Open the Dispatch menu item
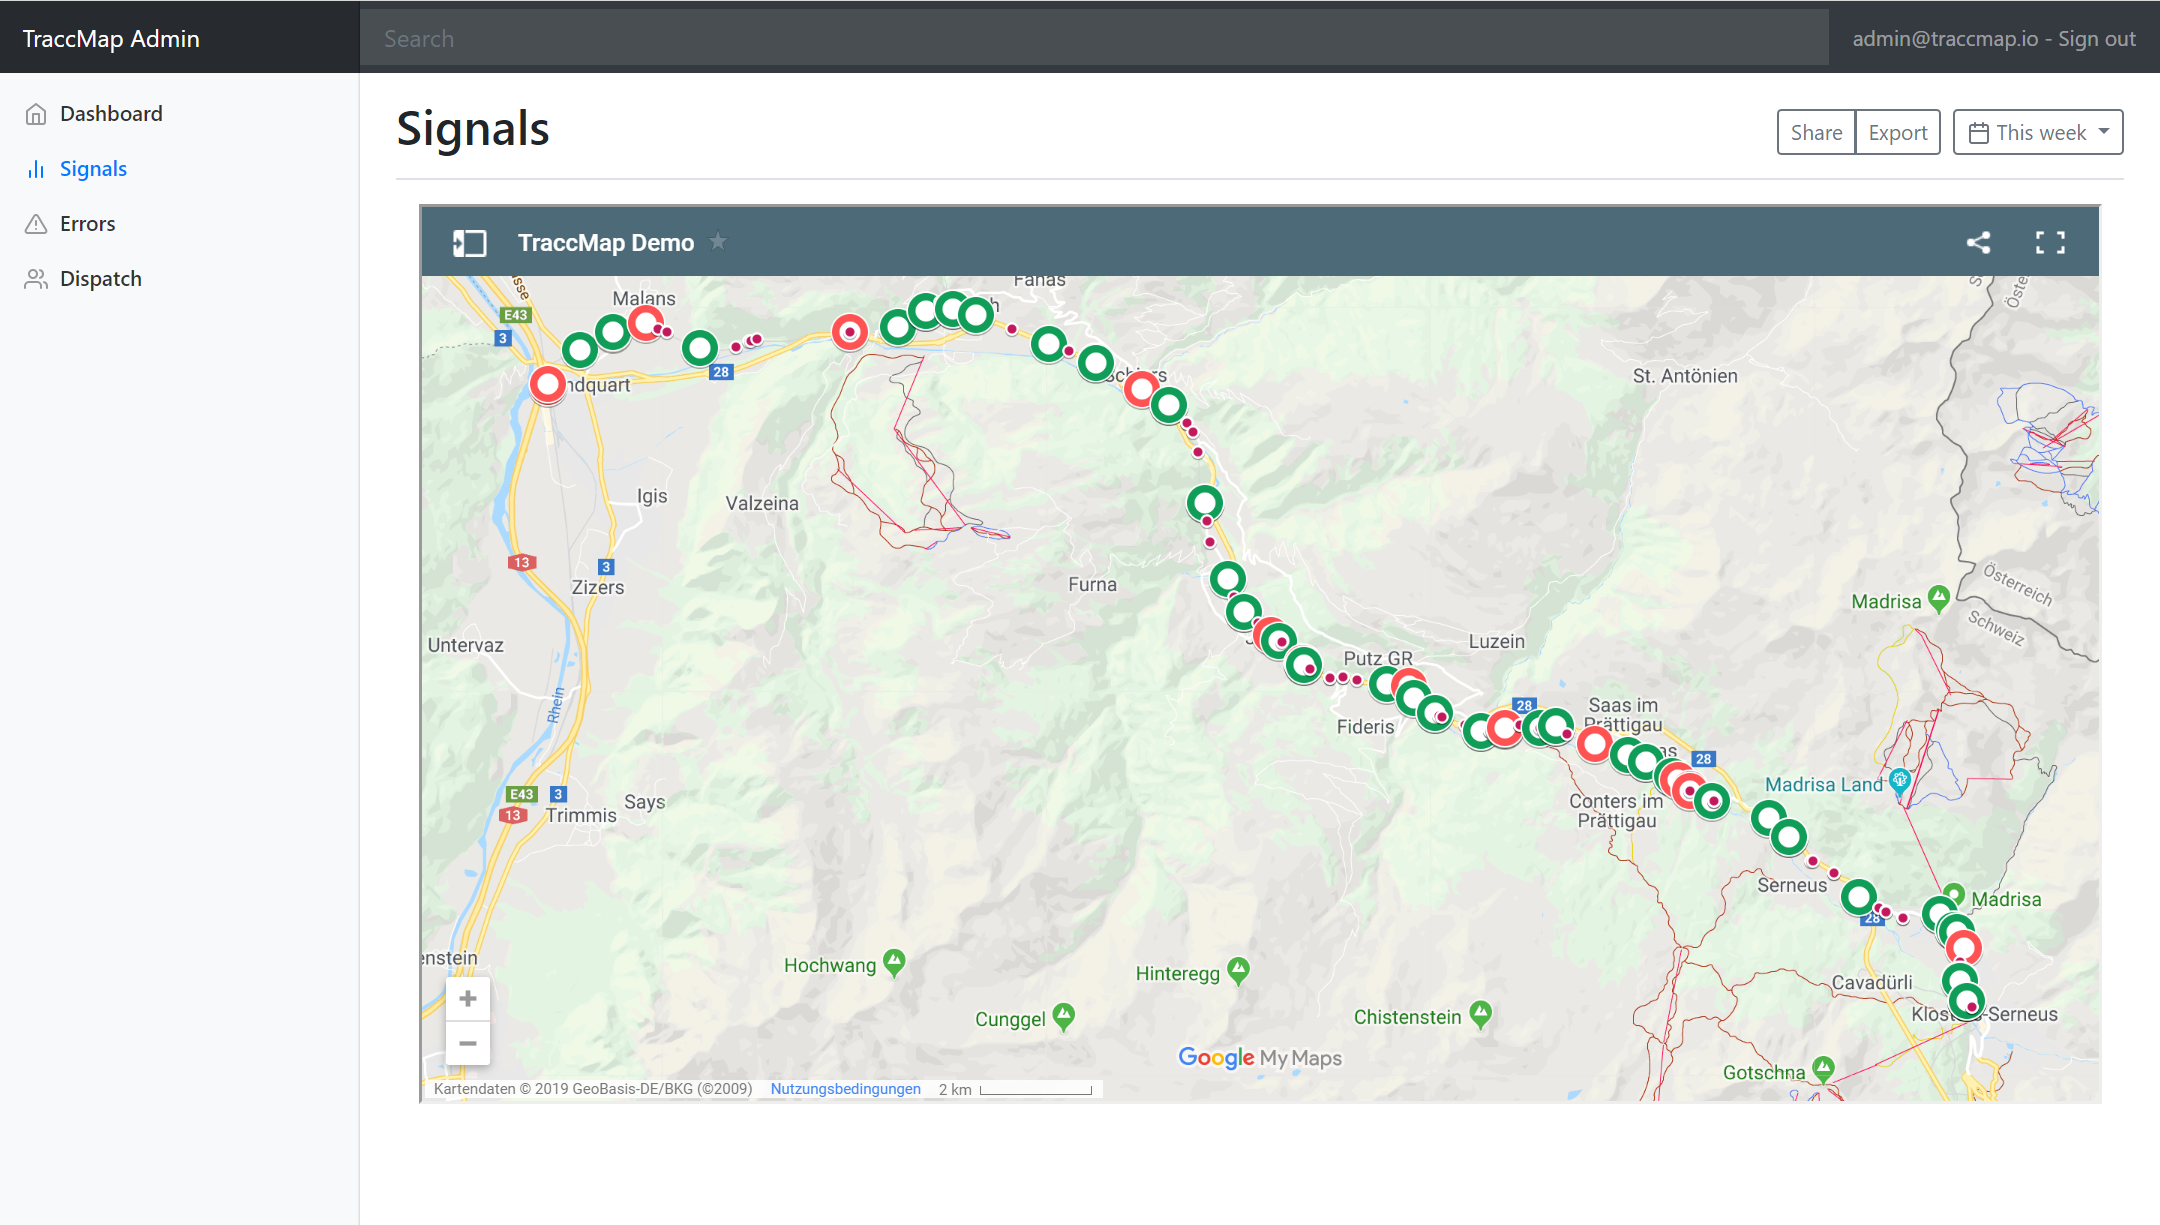 coord(100,279)
